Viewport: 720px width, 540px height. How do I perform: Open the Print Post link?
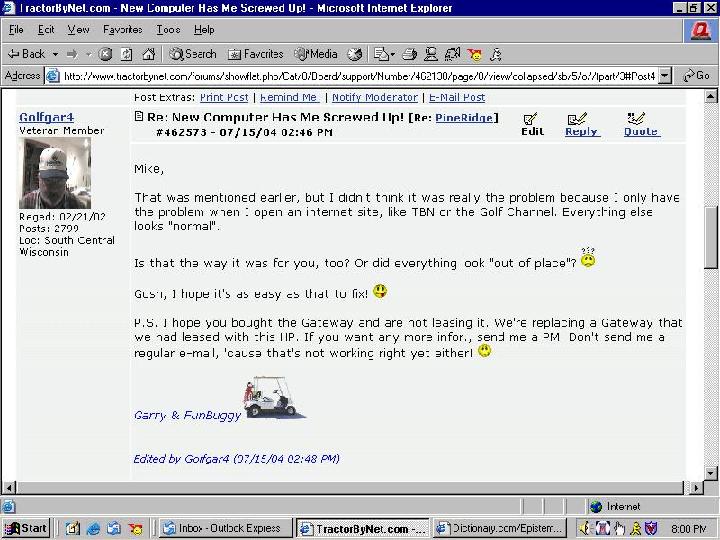click(x=224, y=97)
